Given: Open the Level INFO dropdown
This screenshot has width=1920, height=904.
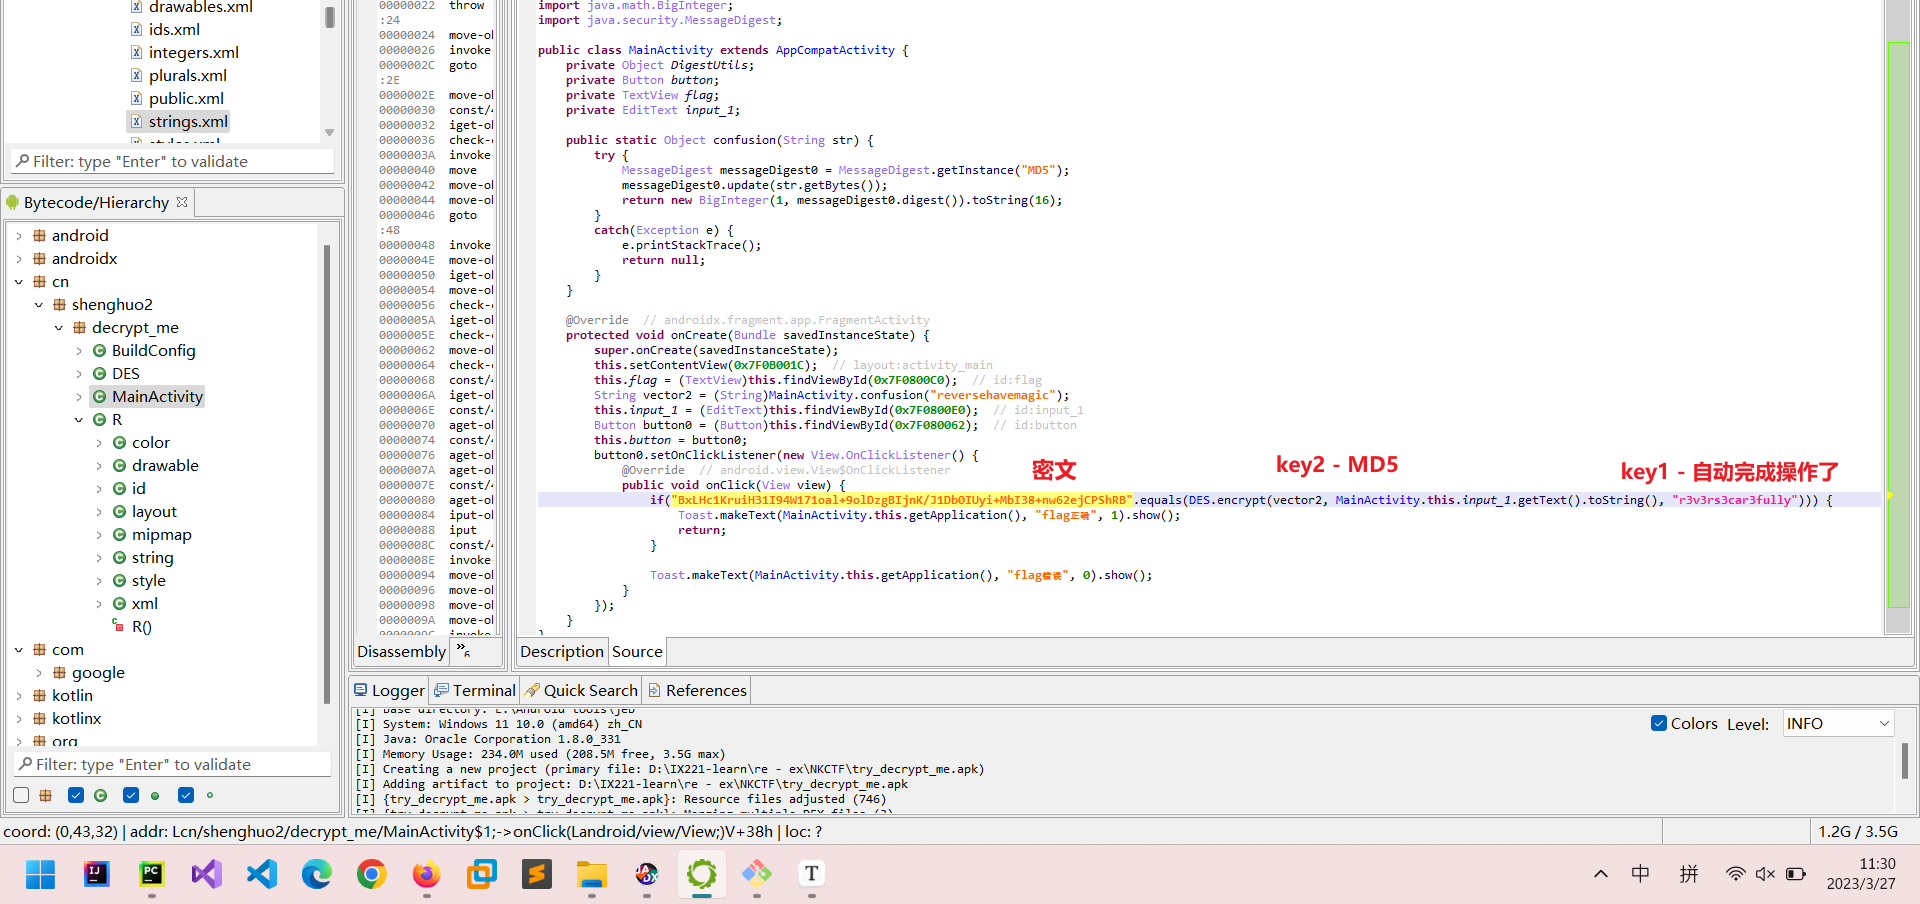Looking at the screenshot, I should pos(1838,723).
